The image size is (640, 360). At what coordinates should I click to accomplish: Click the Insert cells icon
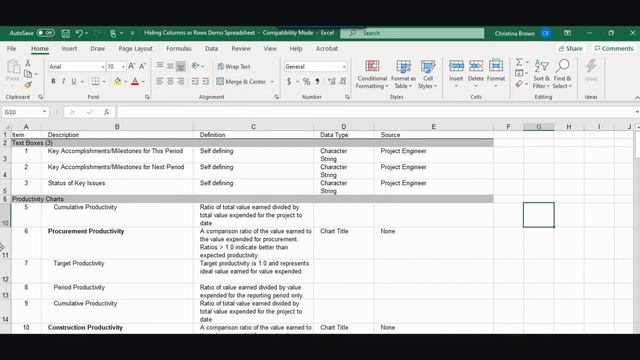(x=456, y=66)
